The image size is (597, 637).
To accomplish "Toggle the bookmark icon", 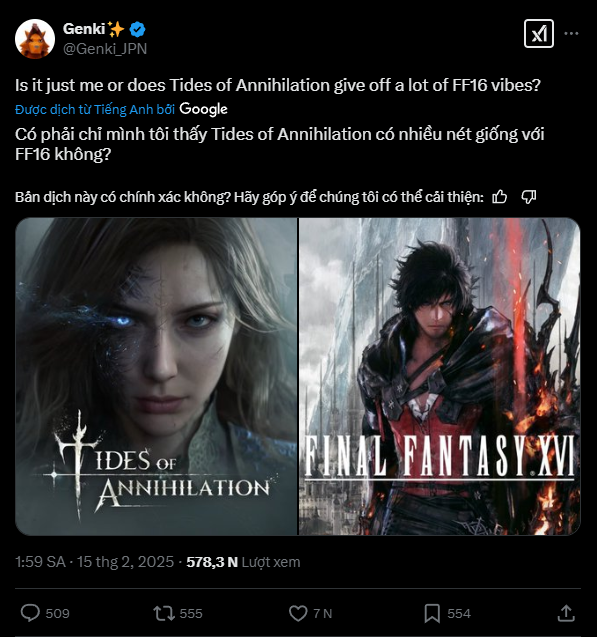I will tap(432, 613).
